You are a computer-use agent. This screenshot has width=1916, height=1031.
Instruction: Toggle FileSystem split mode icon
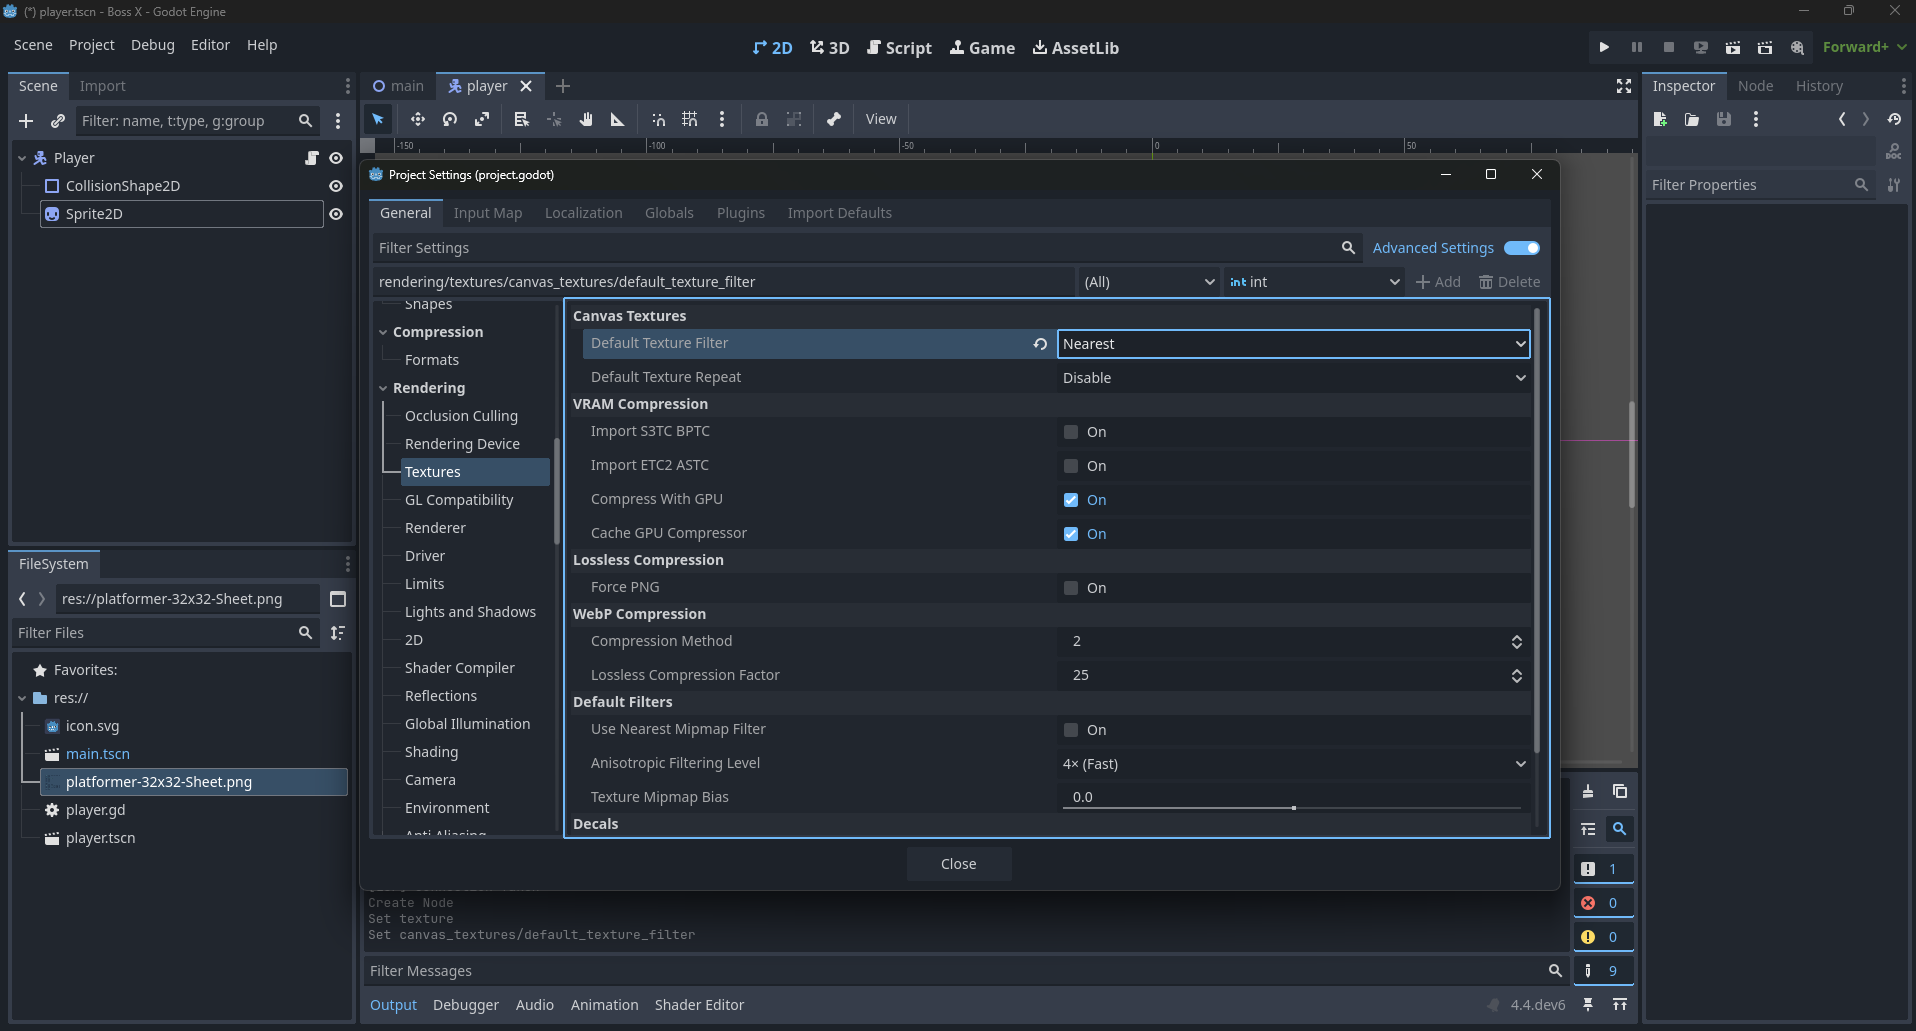click(x=338, y=599)
